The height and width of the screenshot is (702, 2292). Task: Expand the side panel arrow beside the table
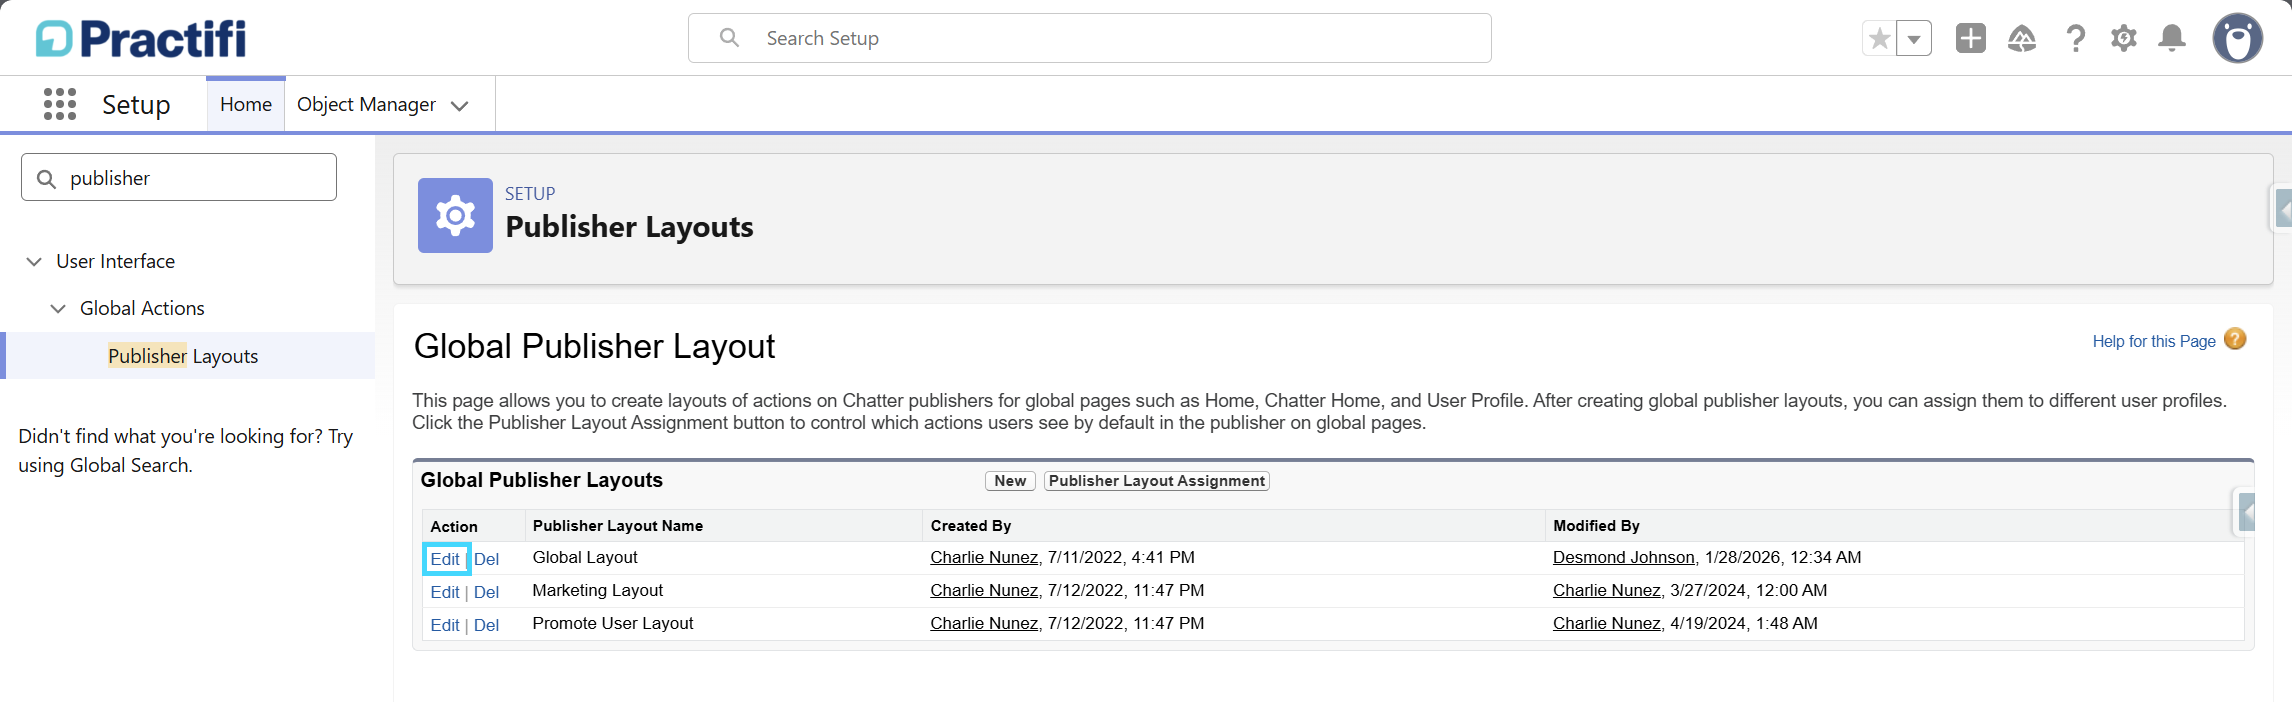[x=2246, y=513]
